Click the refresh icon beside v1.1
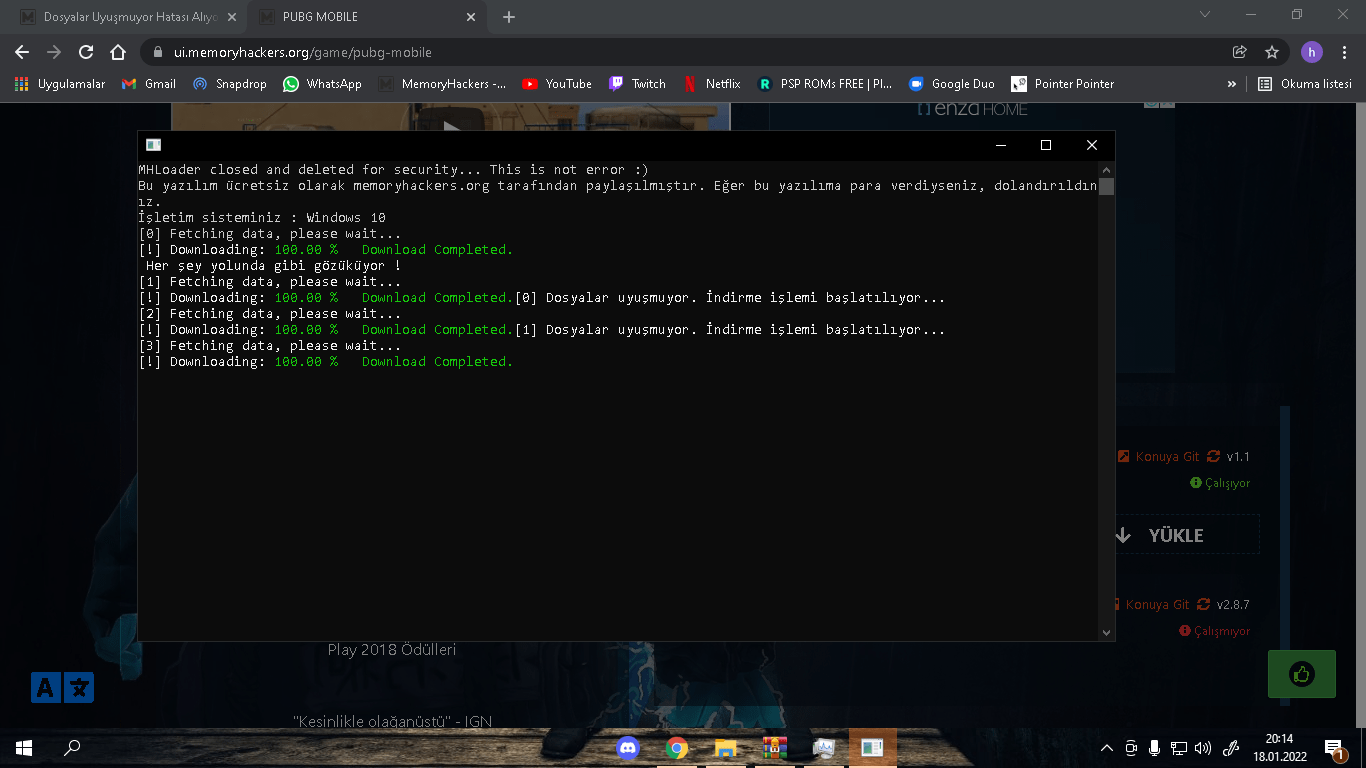 [x=1213, y=456]
